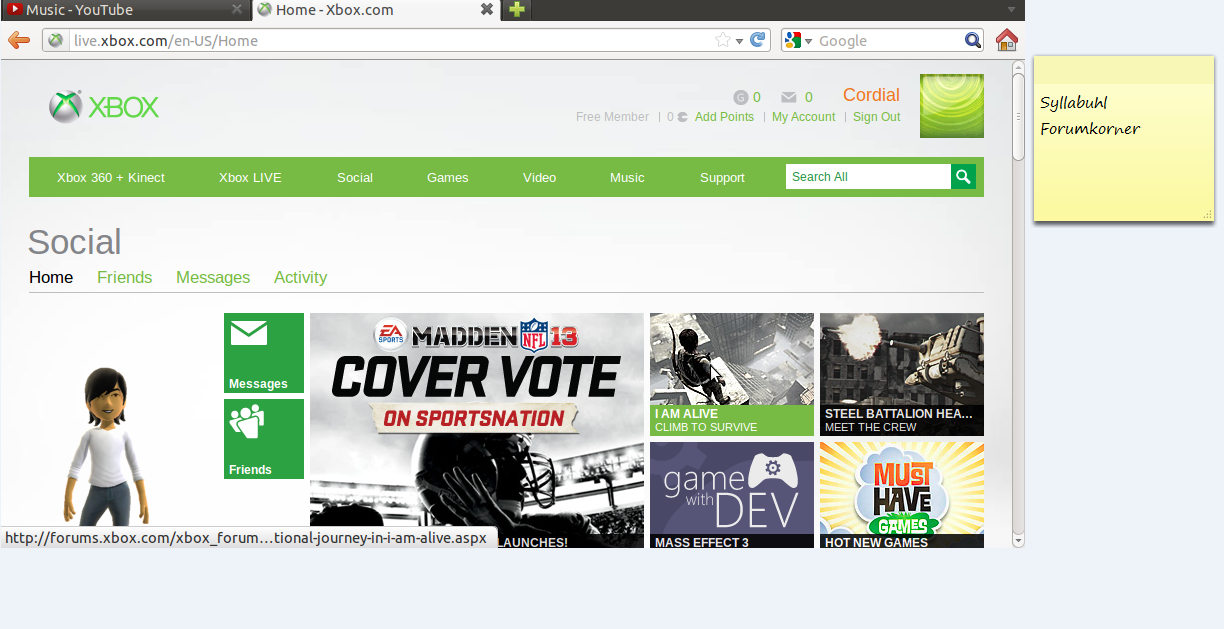Open the search engine selector dropdown
This screenshot has width=1224, height=629.
pyautogui.click(x=808, y=41)
